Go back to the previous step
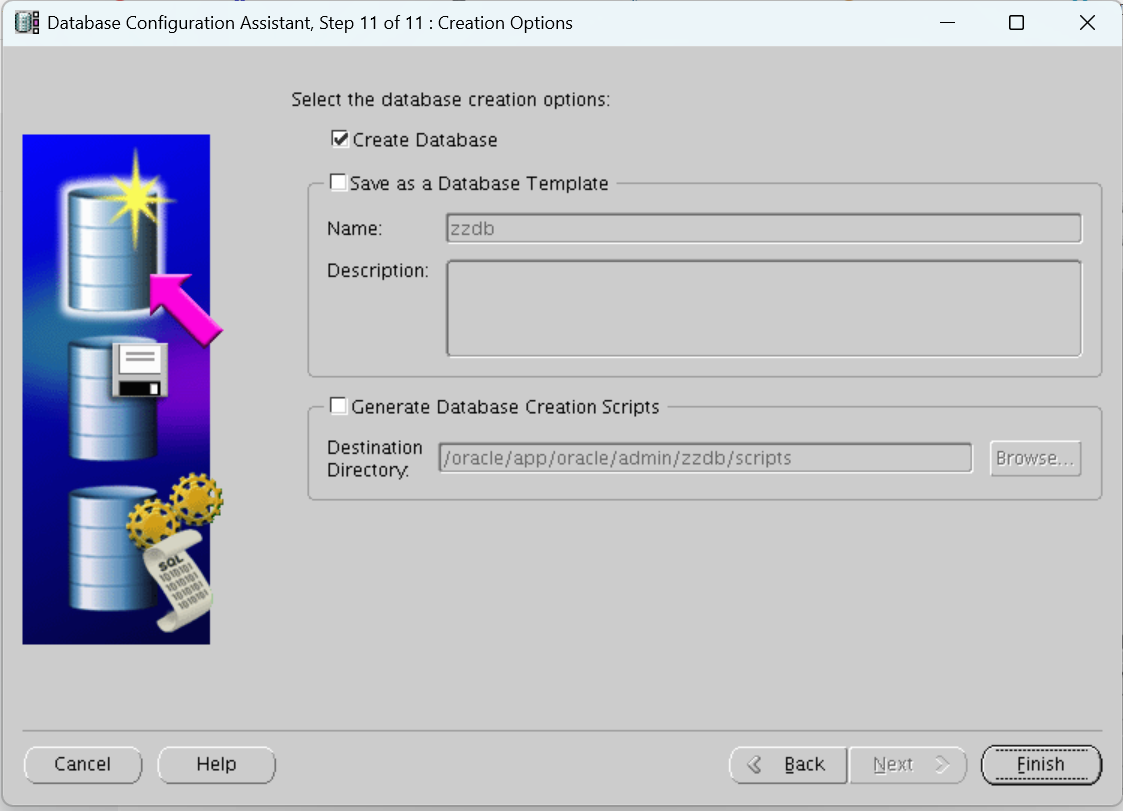 click(x=788, y=764)
